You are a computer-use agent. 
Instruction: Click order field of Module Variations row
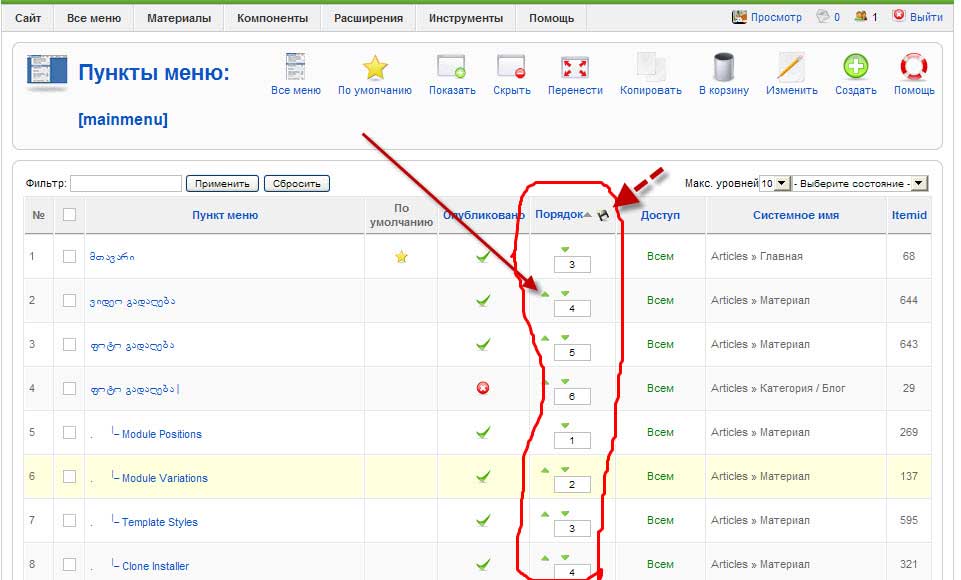tap(572, 484)
